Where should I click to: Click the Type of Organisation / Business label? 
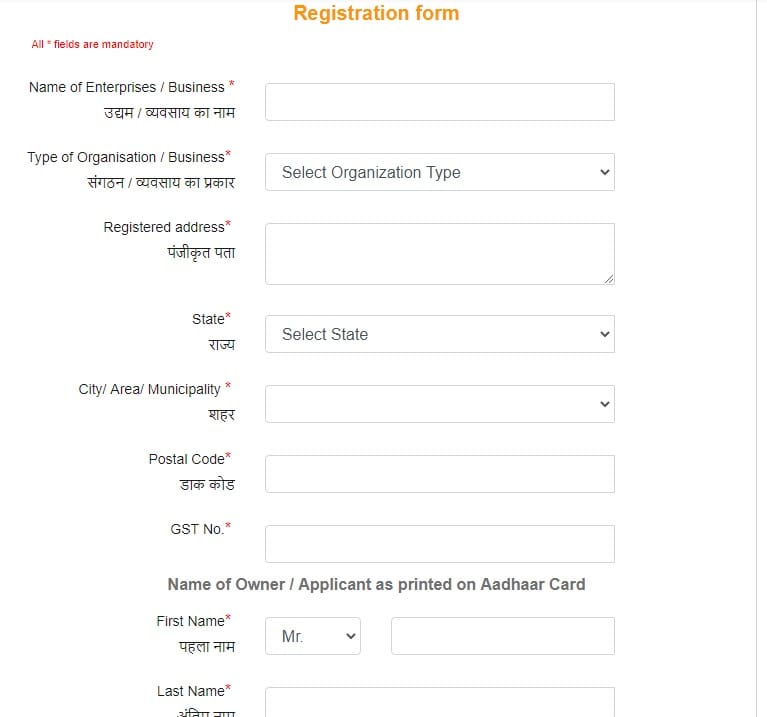tap(126, 157)
